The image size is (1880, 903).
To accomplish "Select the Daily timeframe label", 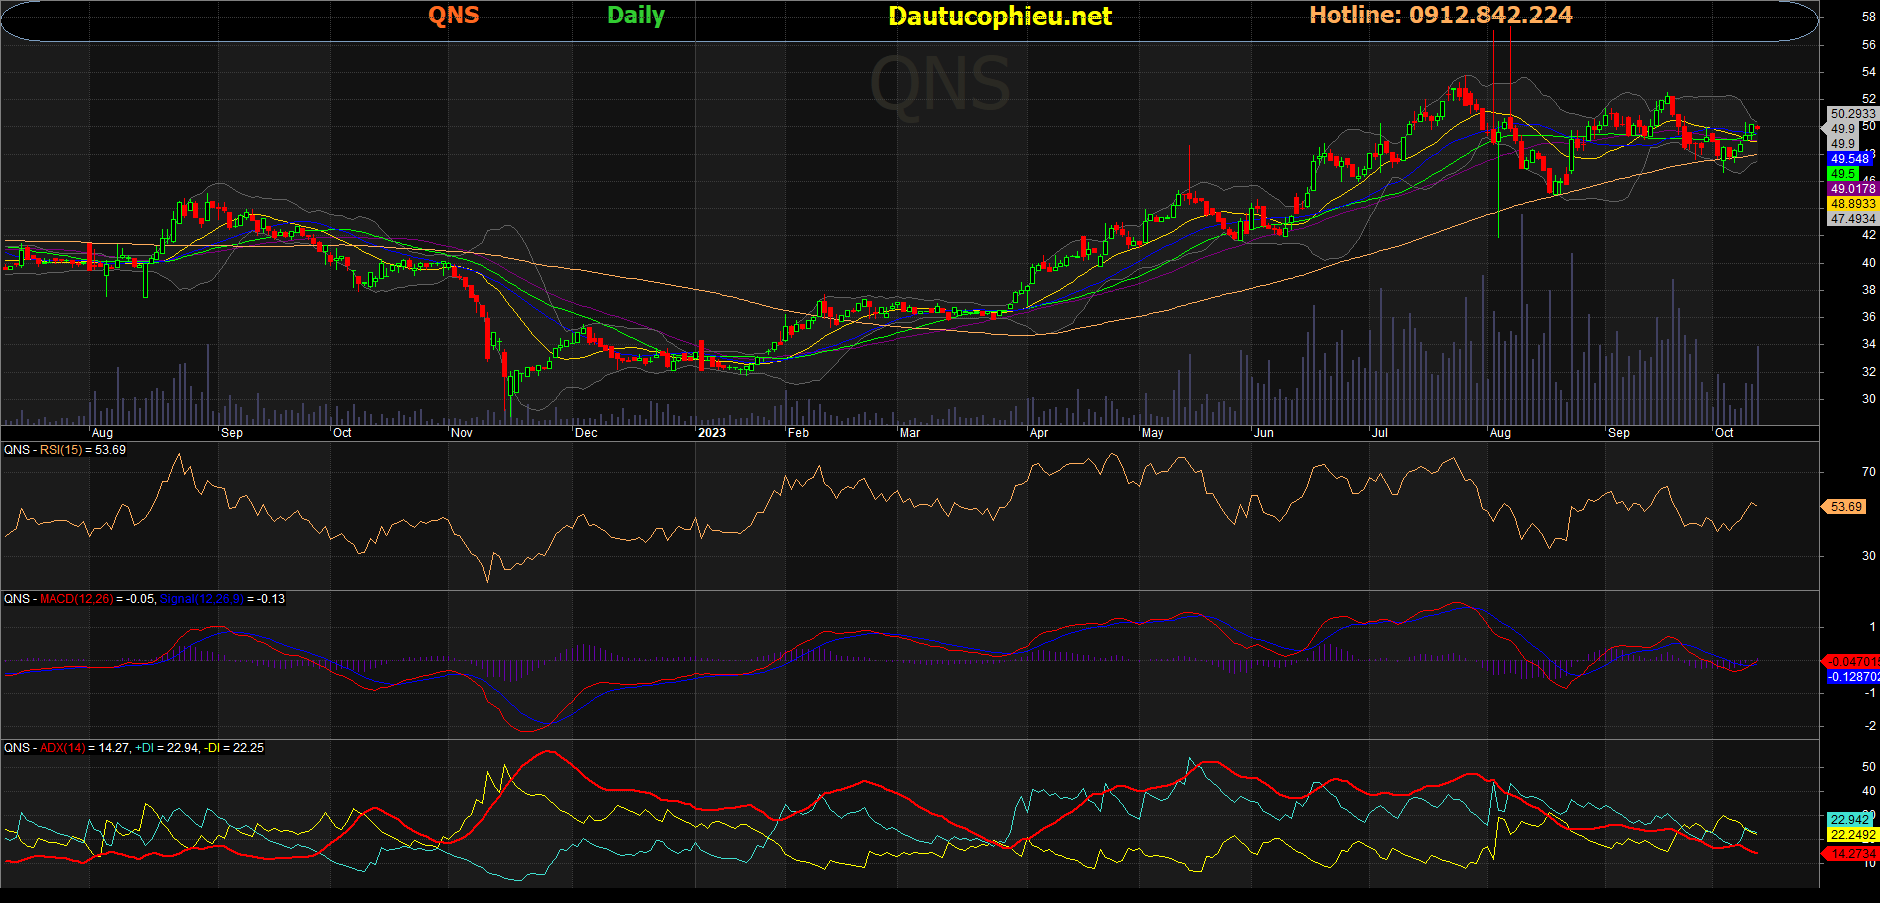I will (x=635, y=15).
